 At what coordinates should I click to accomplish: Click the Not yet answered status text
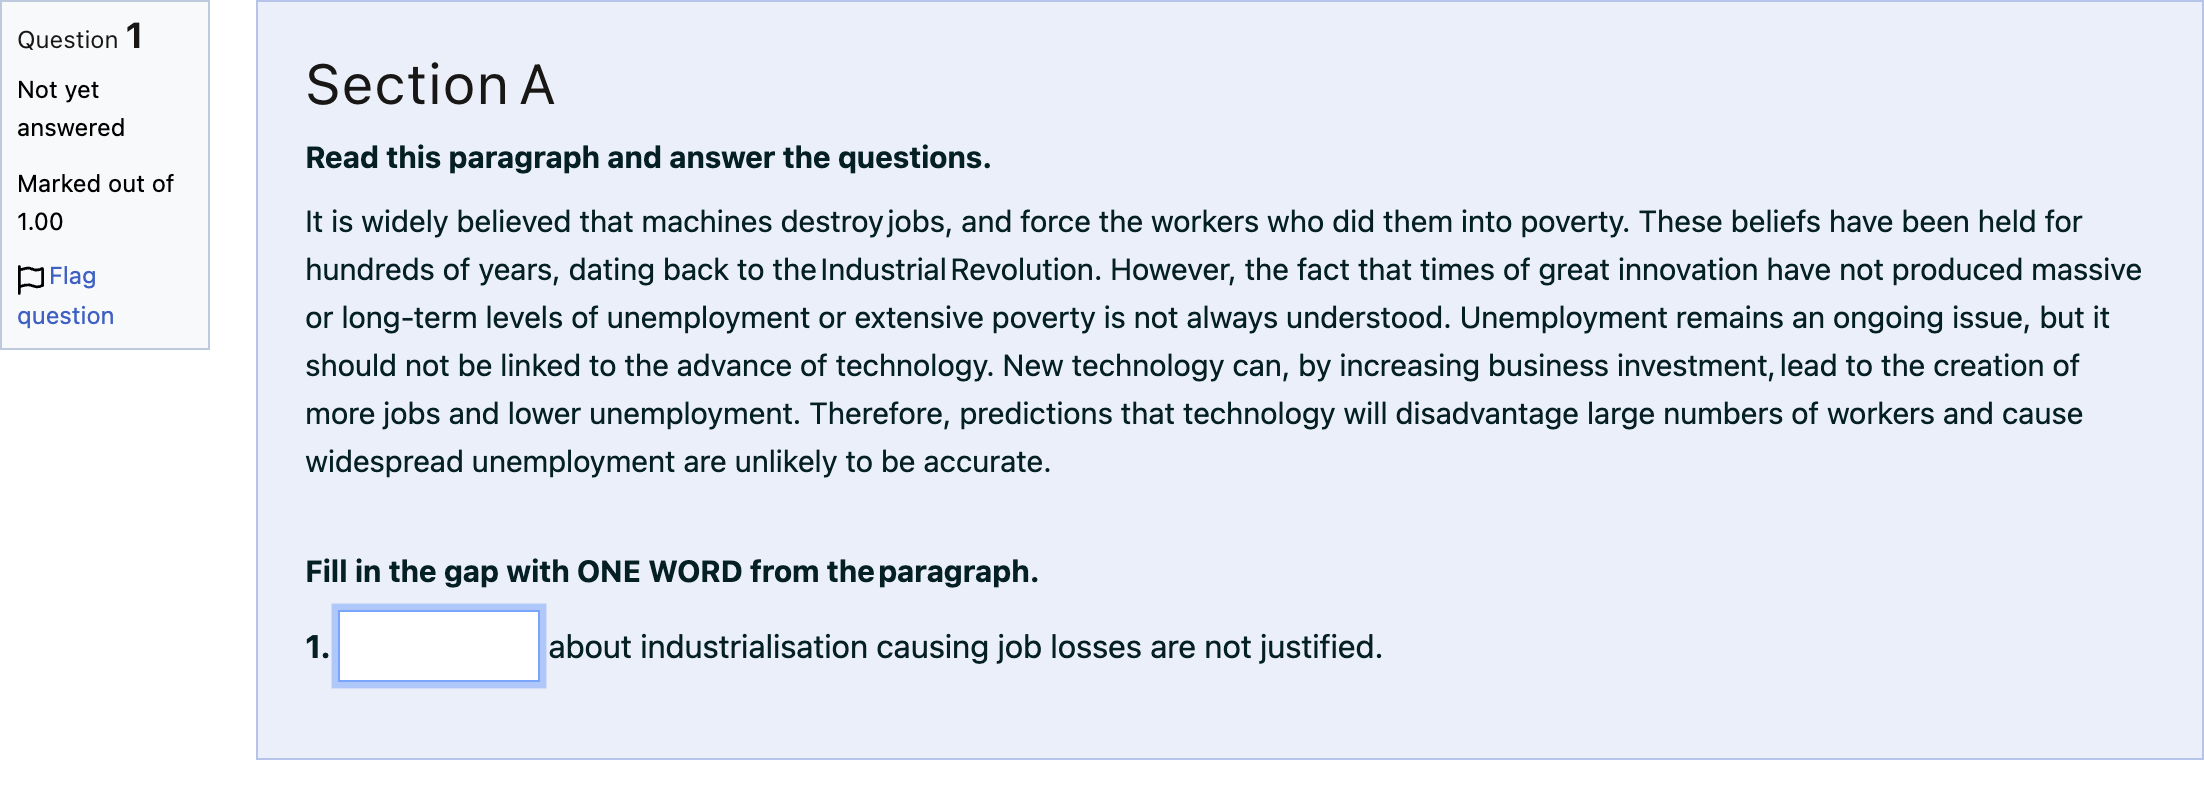tap(71, 109)
